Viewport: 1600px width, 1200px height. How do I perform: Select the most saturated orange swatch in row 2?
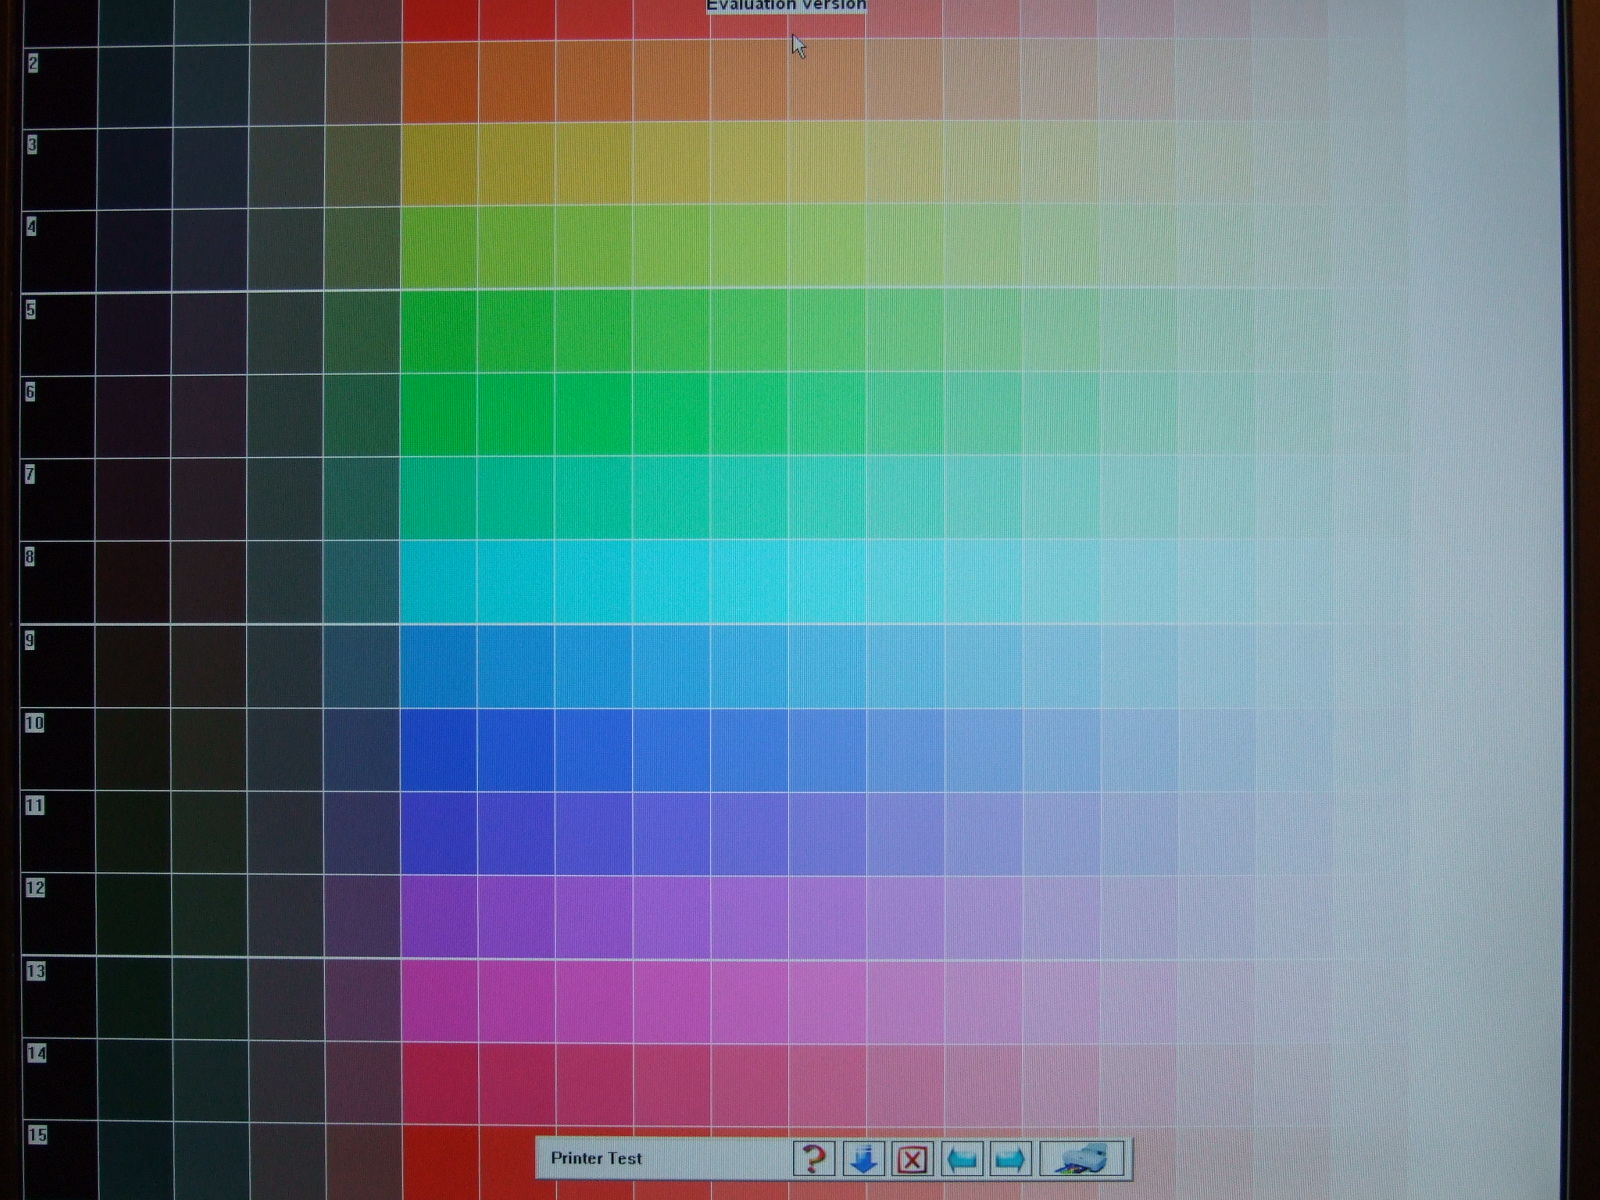pyautogui.click(x=440, y=83)
